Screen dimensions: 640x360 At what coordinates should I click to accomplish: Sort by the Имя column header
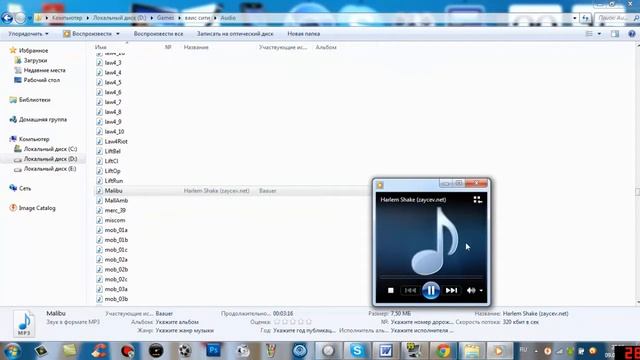click(100, 47)
